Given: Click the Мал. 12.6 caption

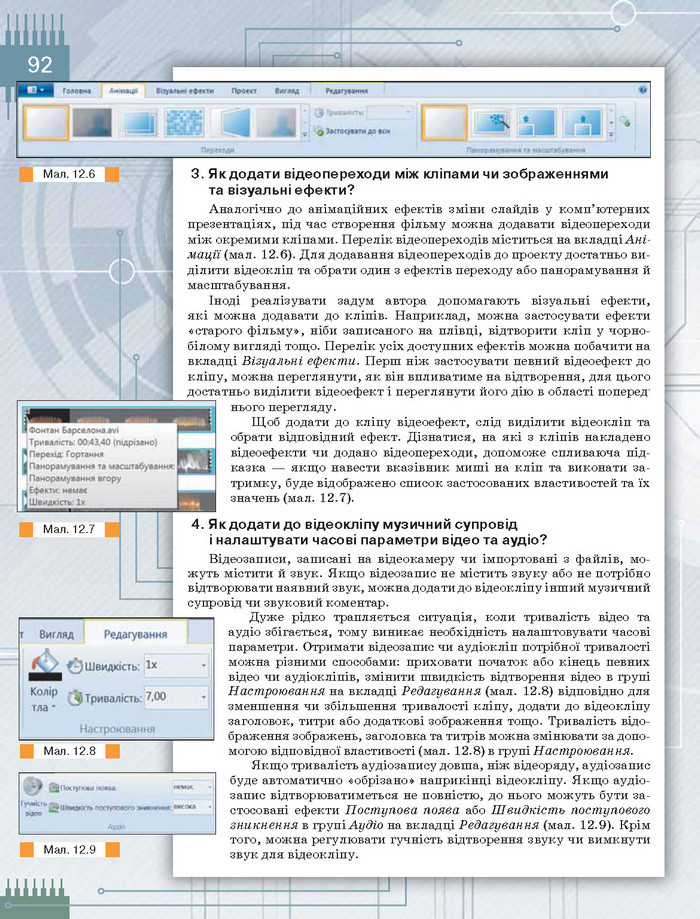Looking at the screenshot, I should click(69, 174).
